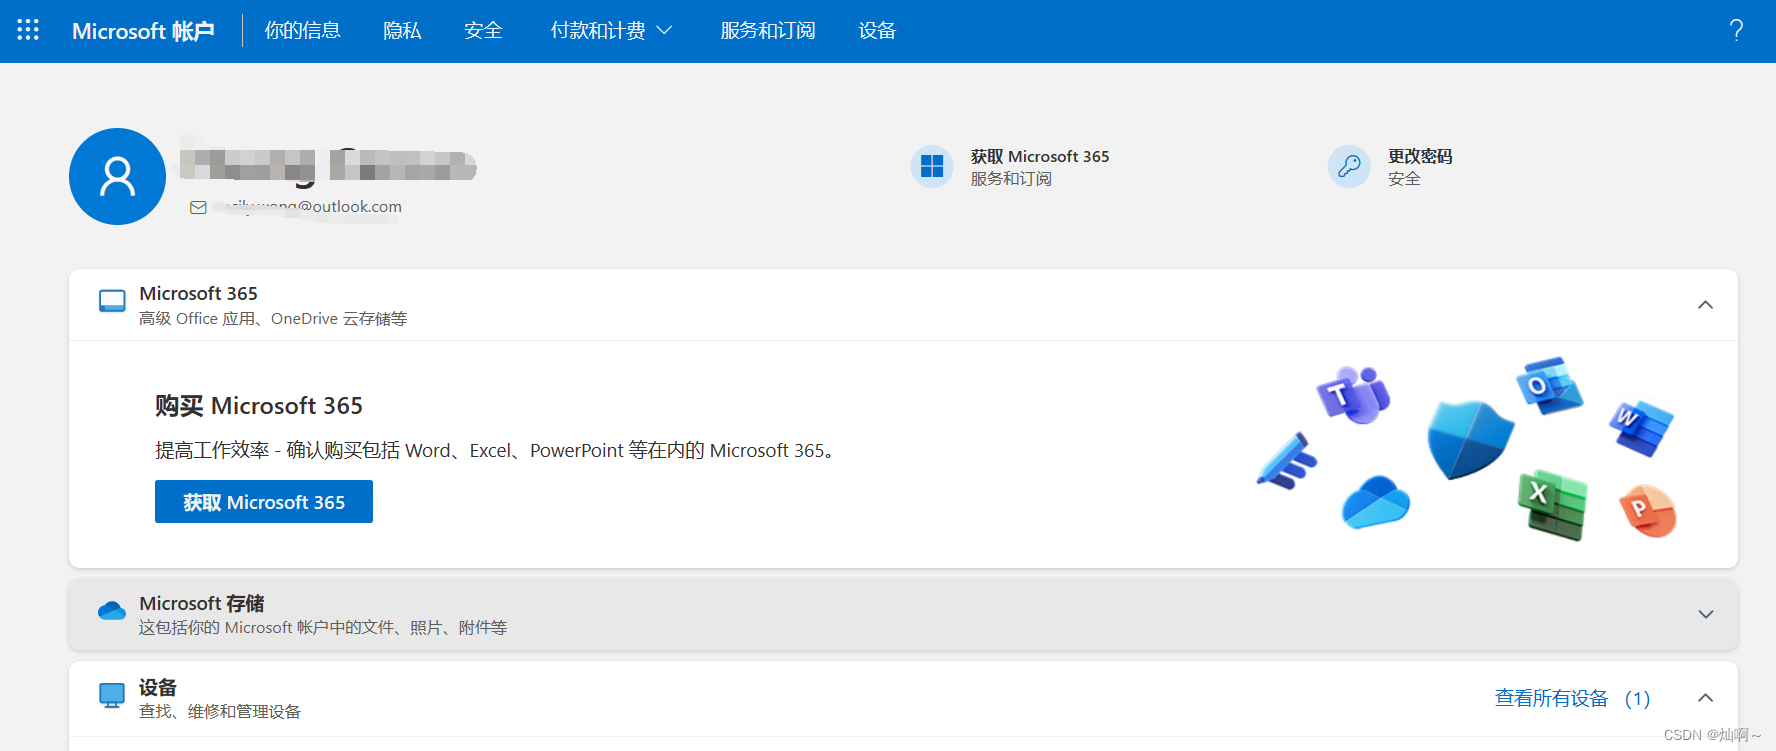Click the Microsoft 帐户 home title

point(143,31)
